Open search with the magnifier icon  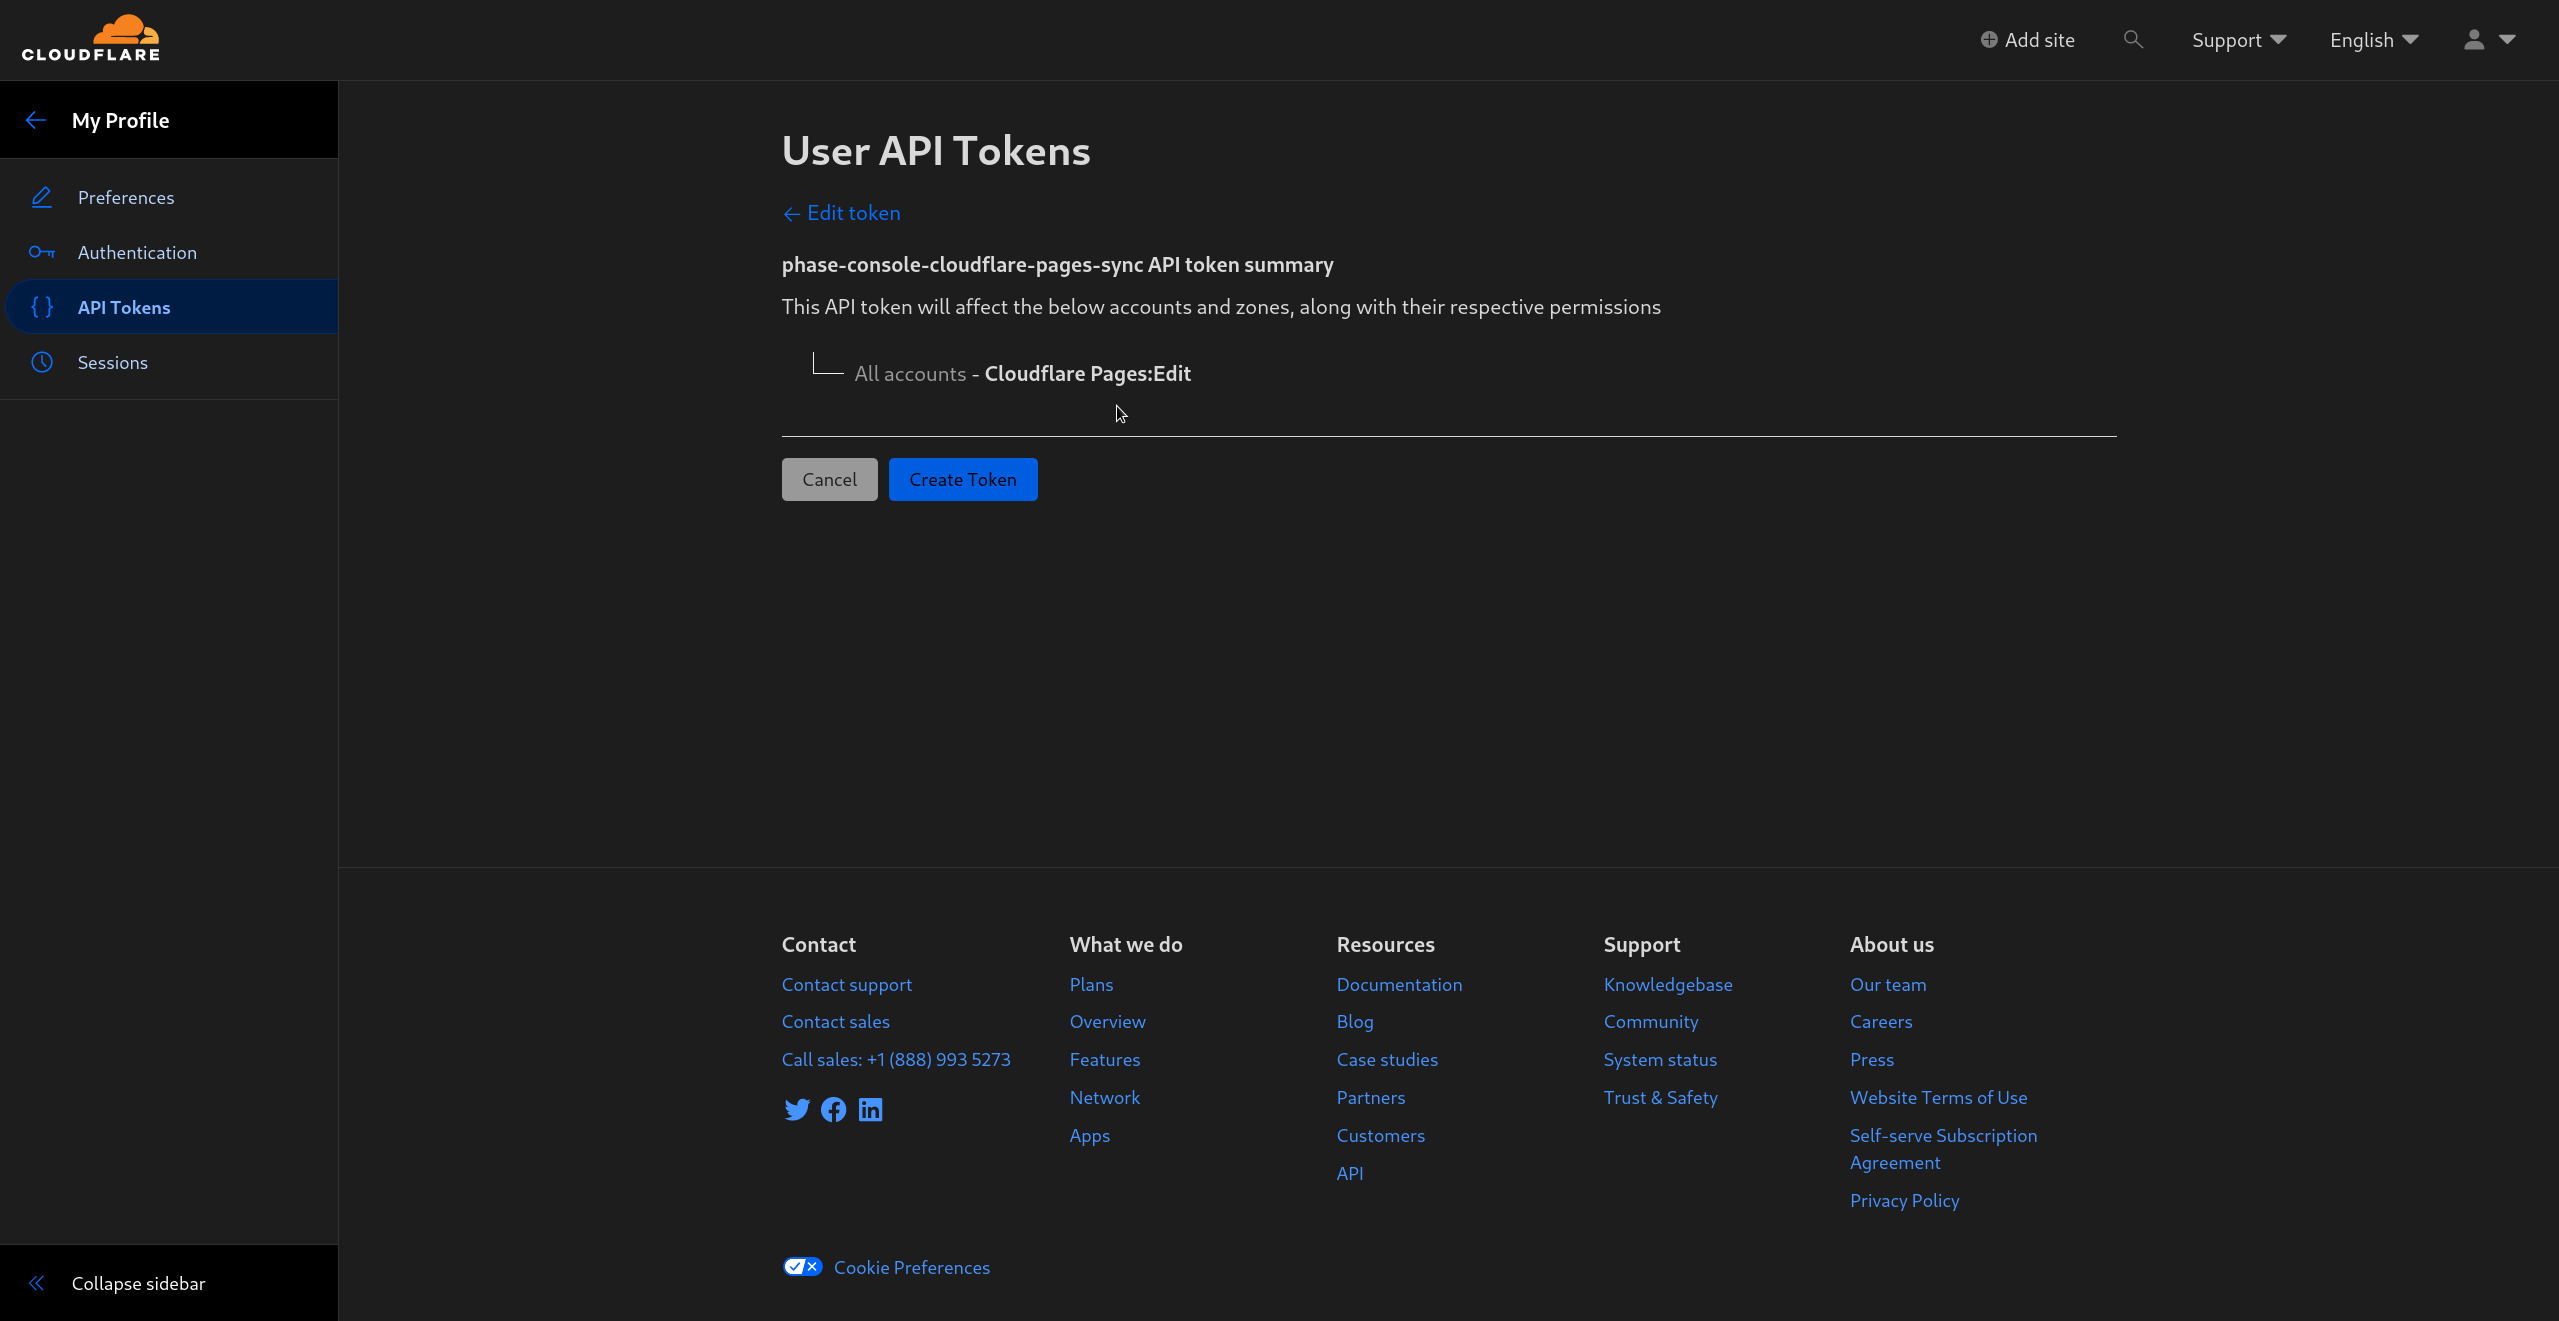(x=2133, y=40)
